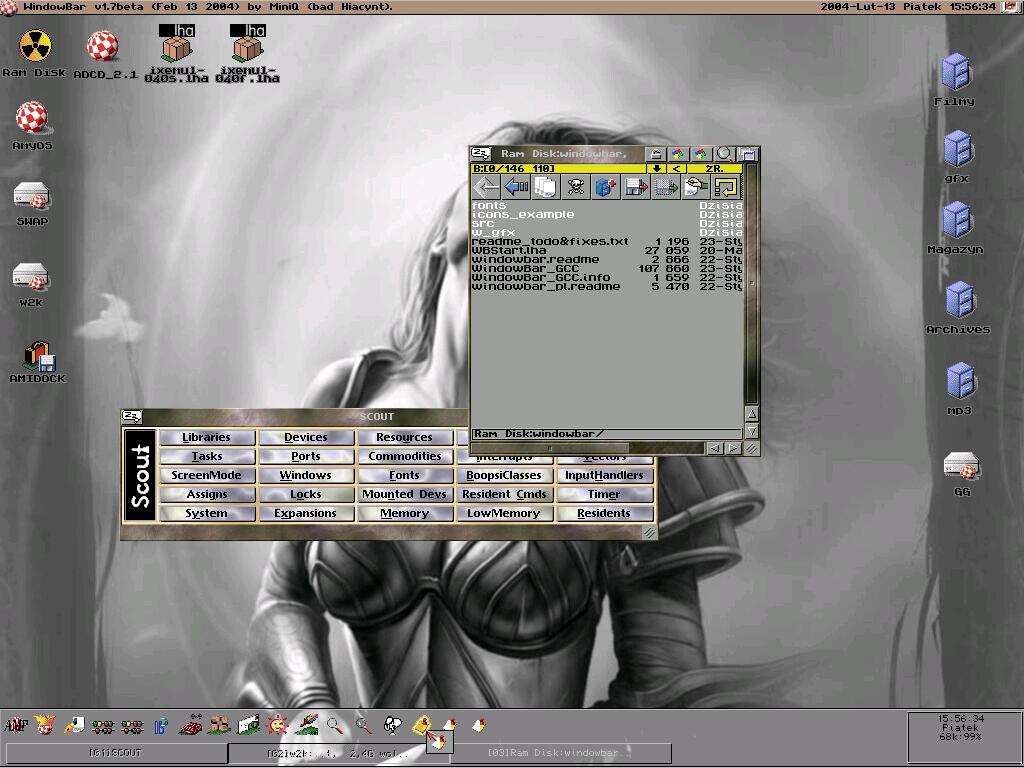Launch AMP player from the dock

coord(16,725)
